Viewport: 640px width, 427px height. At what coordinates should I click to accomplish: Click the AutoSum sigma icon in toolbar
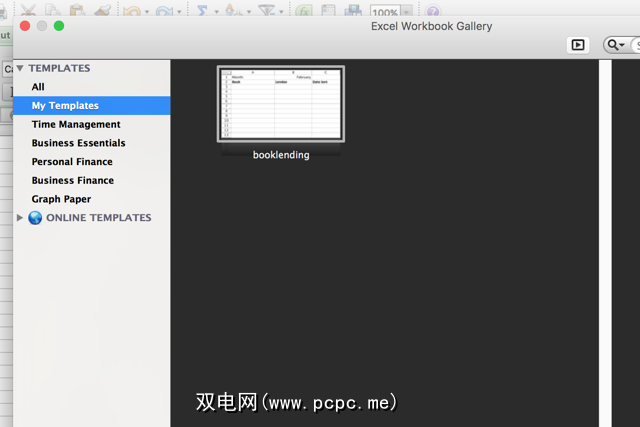[202, 10]
